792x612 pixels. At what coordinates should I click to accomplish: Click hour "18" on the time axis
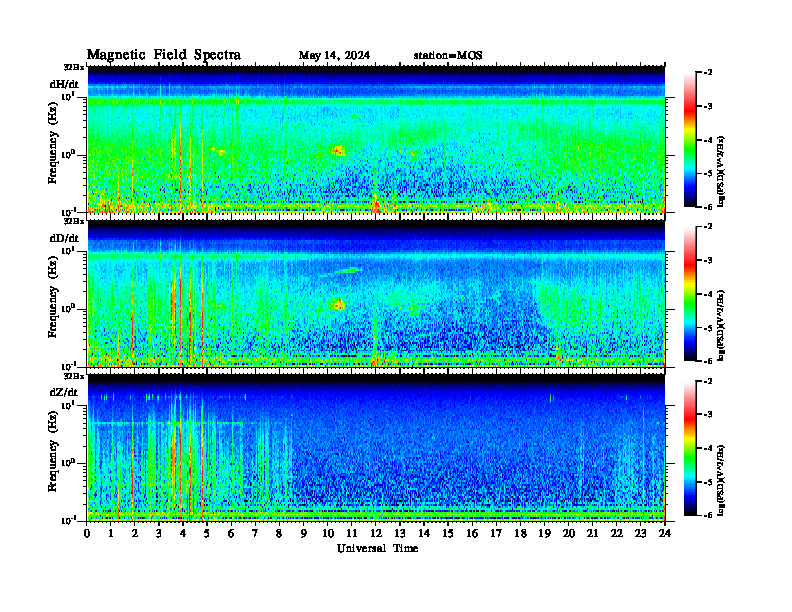(520, 534)
